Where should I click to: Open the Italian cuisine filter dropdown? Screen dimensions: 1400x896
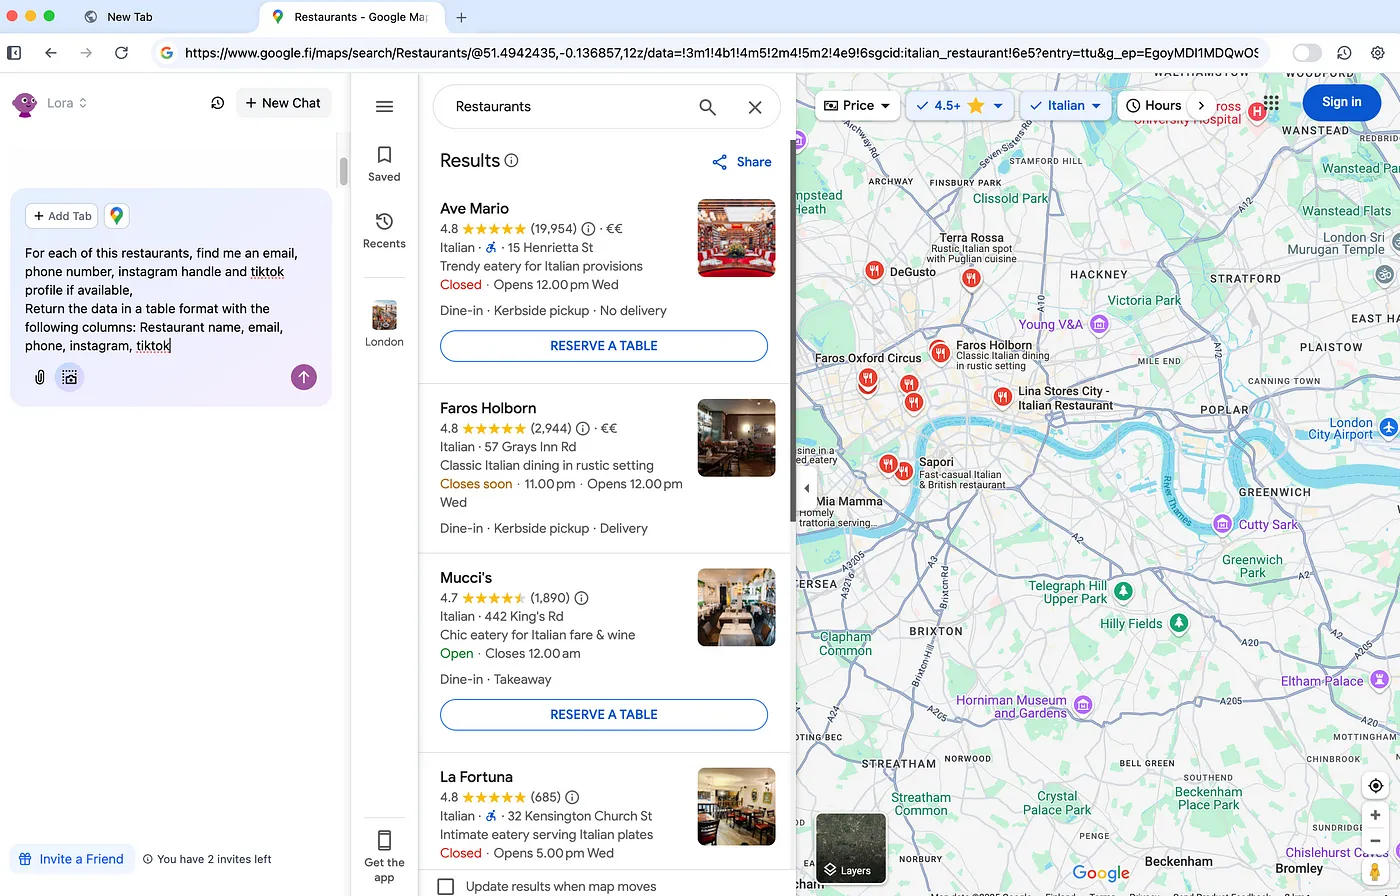pos(1065,105)
